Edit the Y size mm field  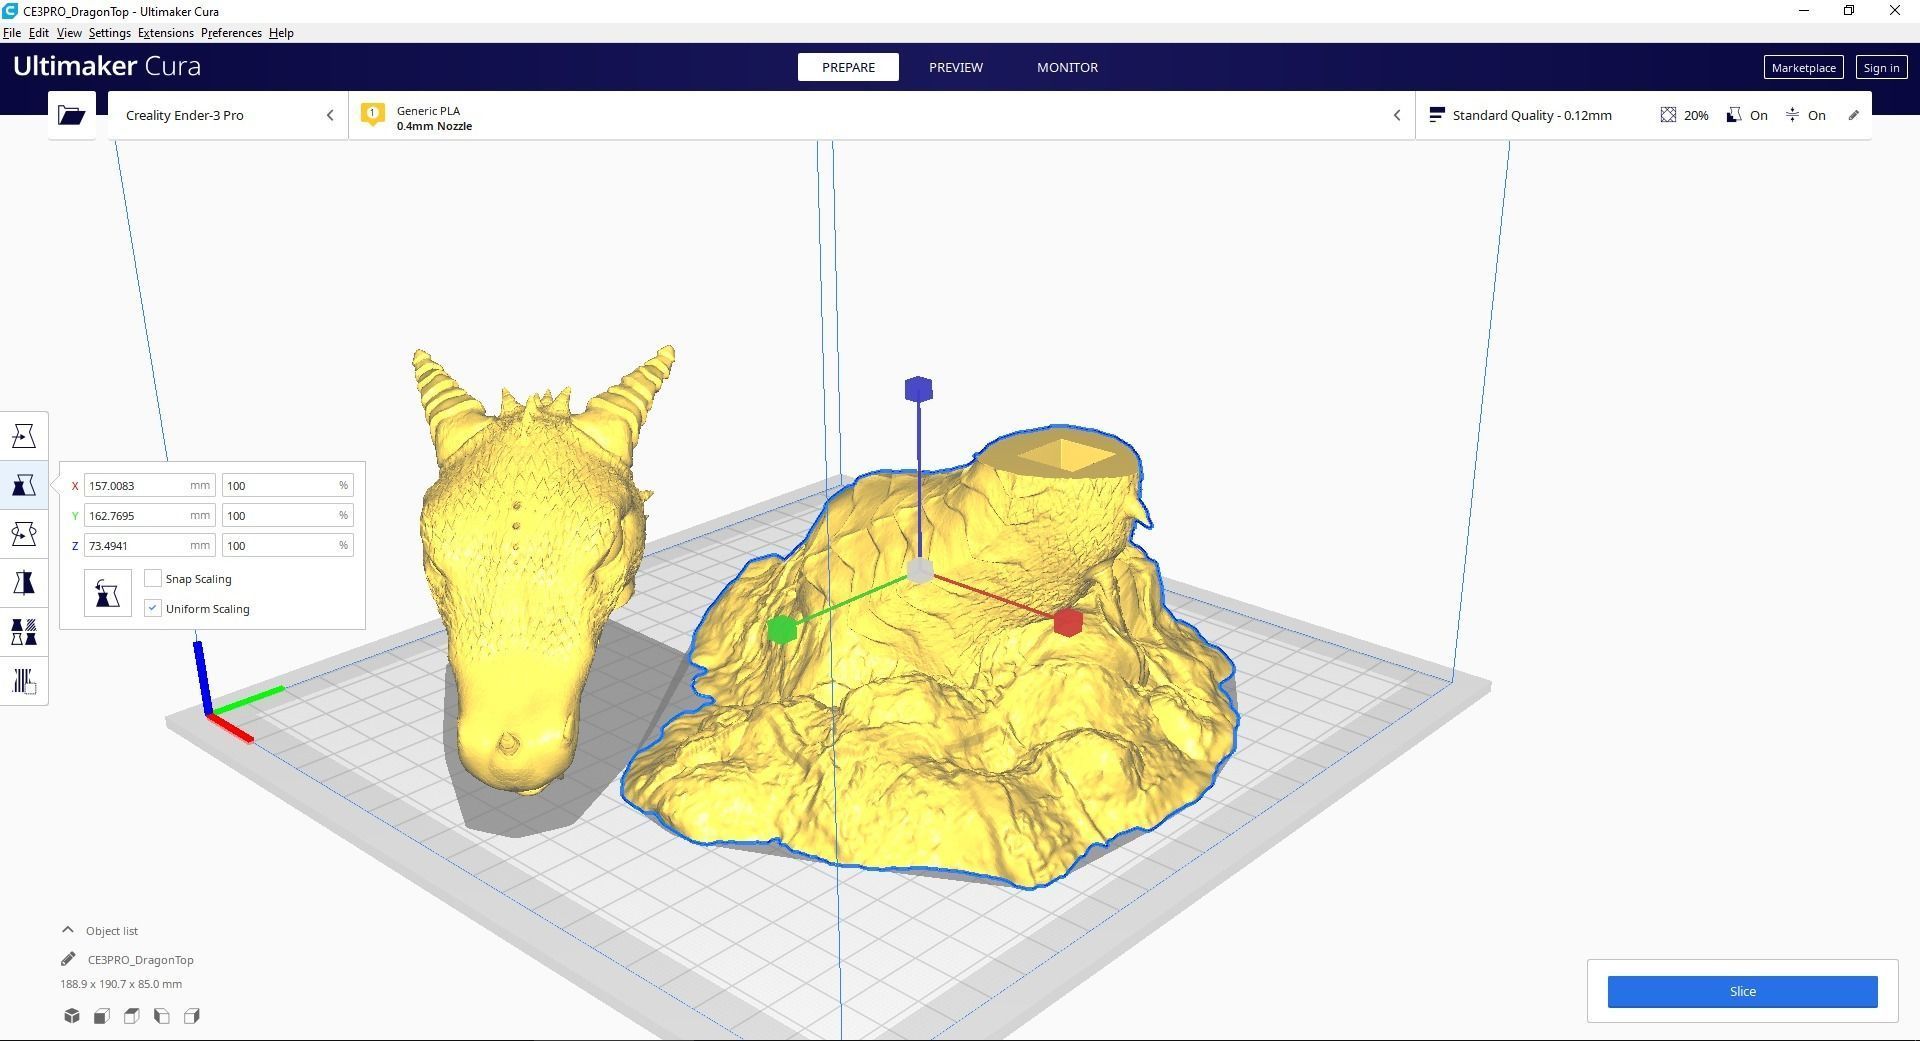coord(150,515)
